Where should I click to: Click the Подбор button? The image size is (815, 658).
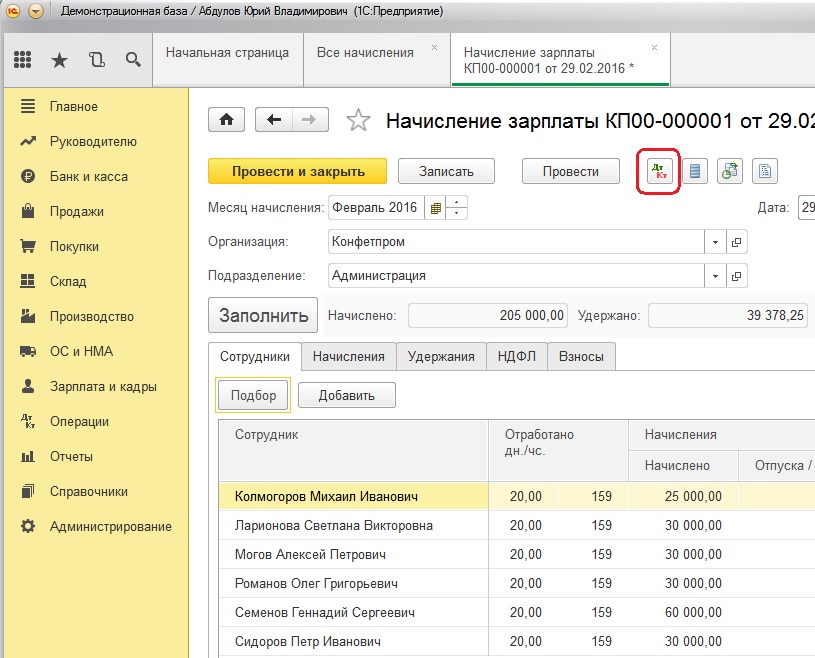pos(253,396)
